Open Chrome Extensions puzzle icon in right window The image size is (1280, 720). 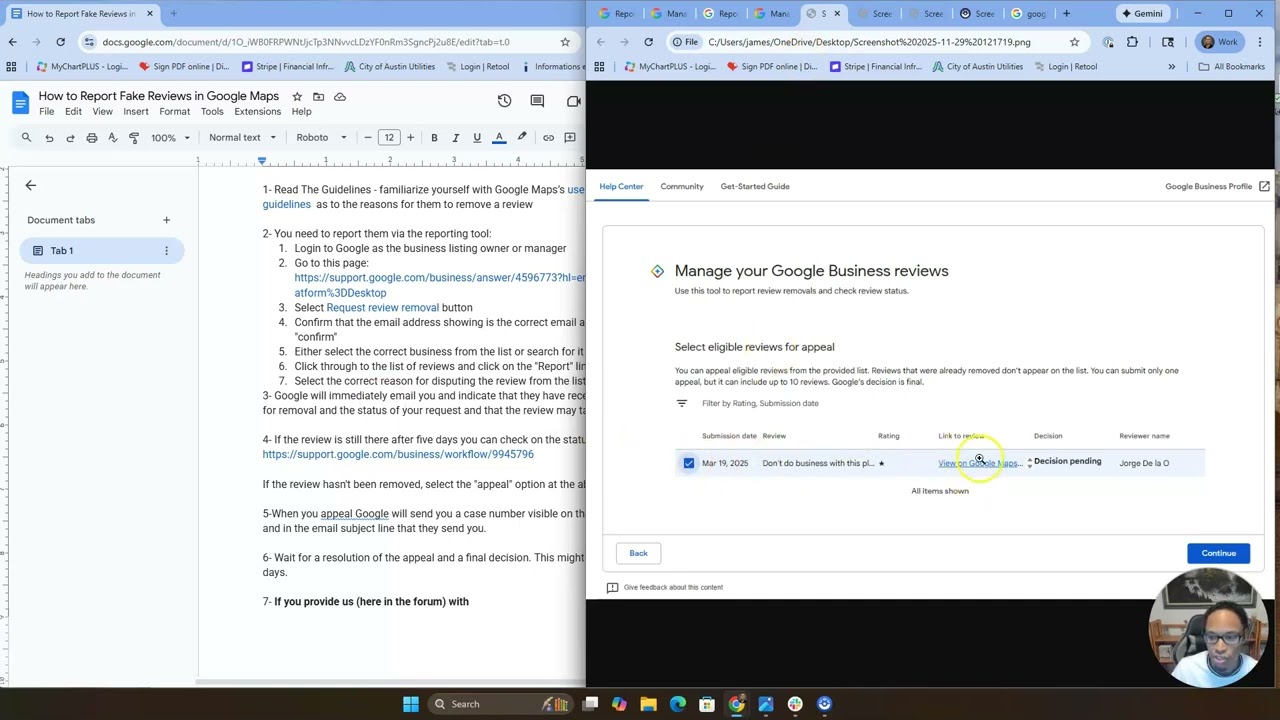coord(1132,42)
